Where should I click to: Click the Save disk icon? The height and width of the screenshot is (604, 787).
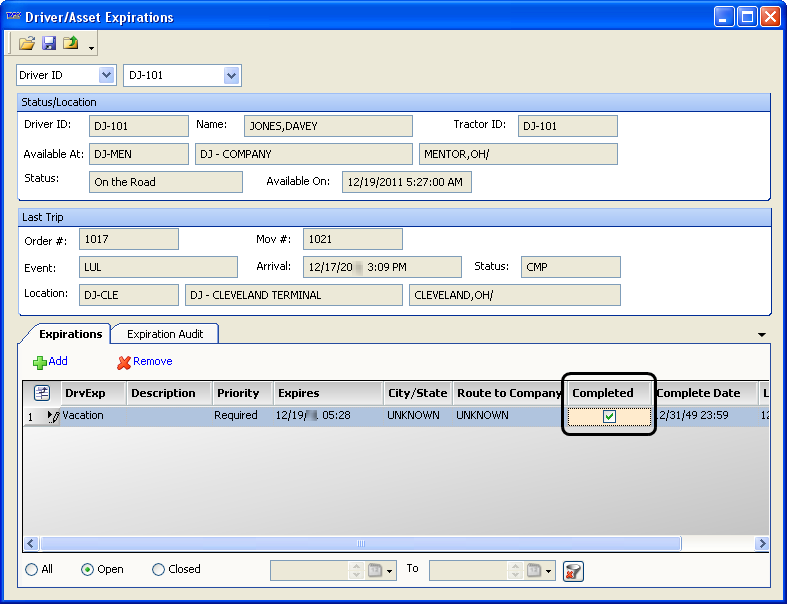[x=49, y=44]
